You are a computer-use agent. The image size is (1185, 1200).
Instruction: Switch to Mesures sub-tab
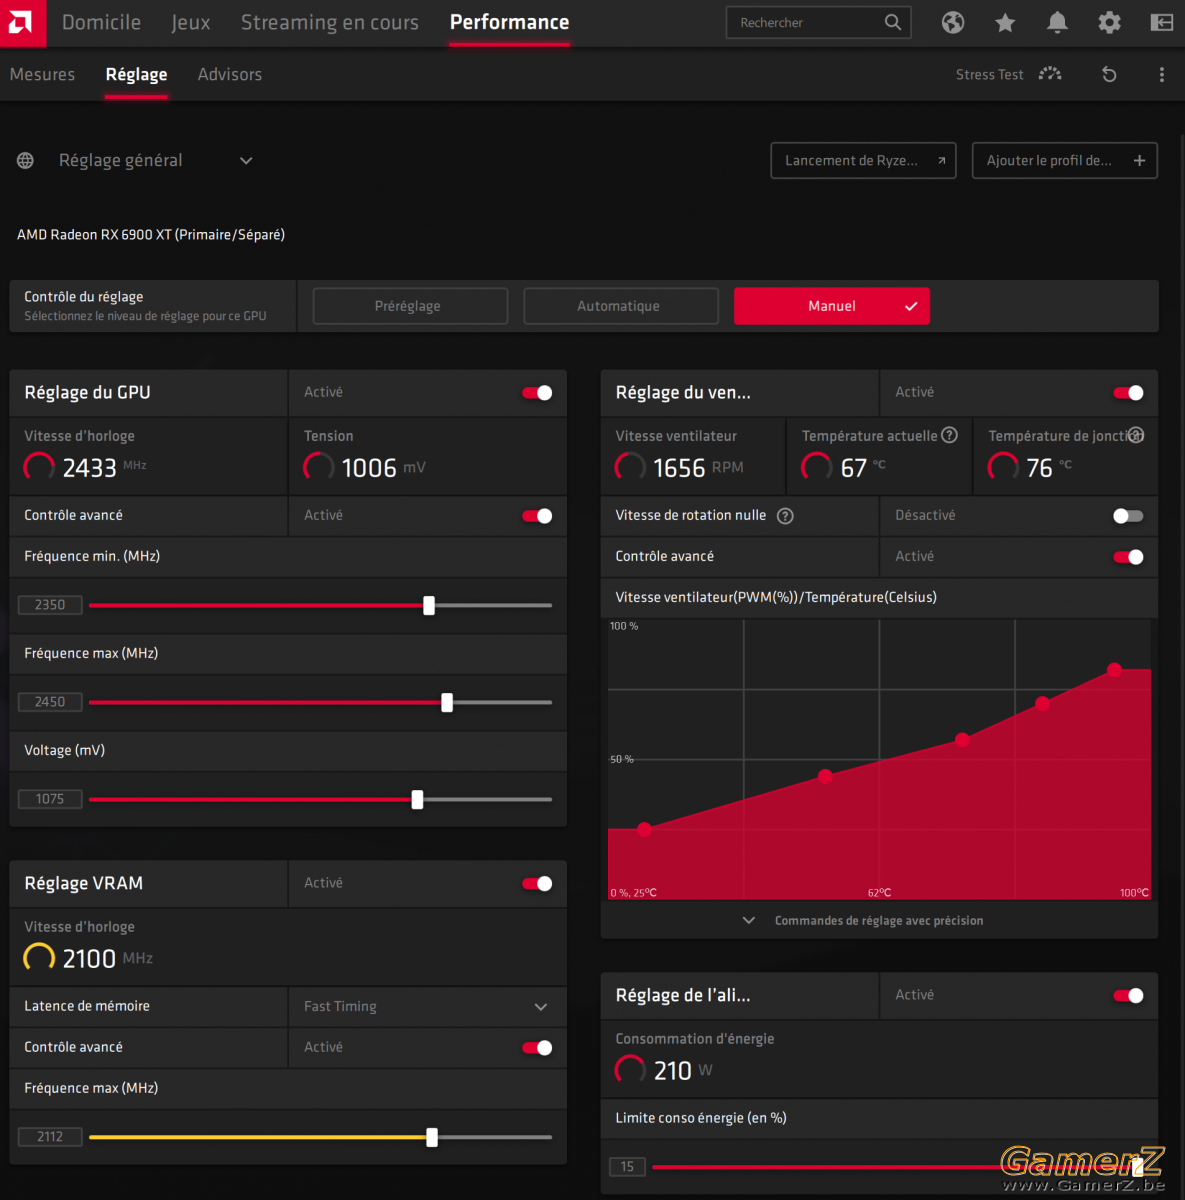[42, 74]
